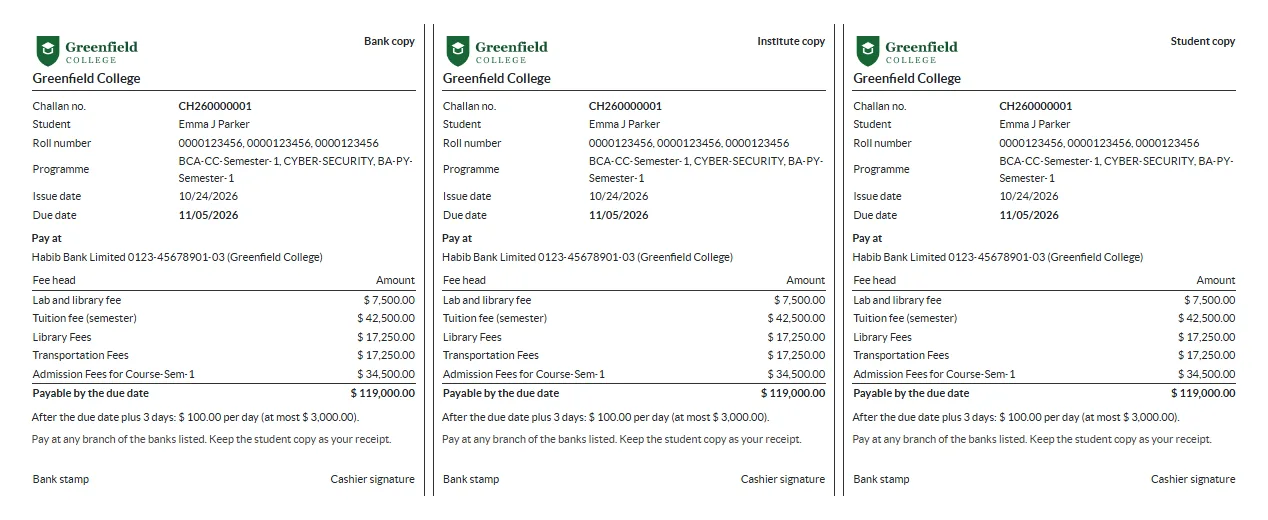Click the Greenfield logo on the Institute copy

click(x=497, y=50)
